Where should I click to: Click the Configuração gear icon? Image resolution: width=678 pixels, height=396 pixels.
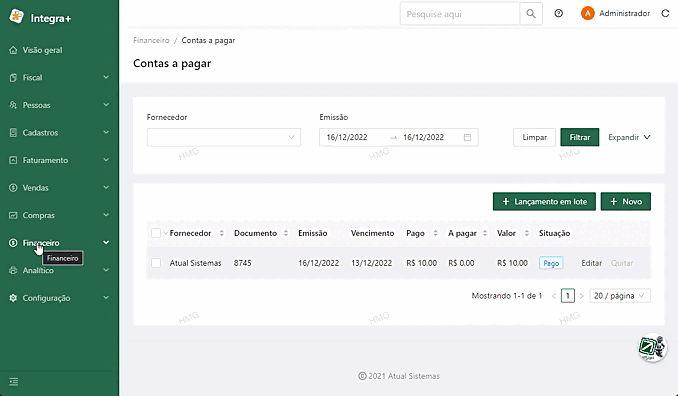click(13, 298)
